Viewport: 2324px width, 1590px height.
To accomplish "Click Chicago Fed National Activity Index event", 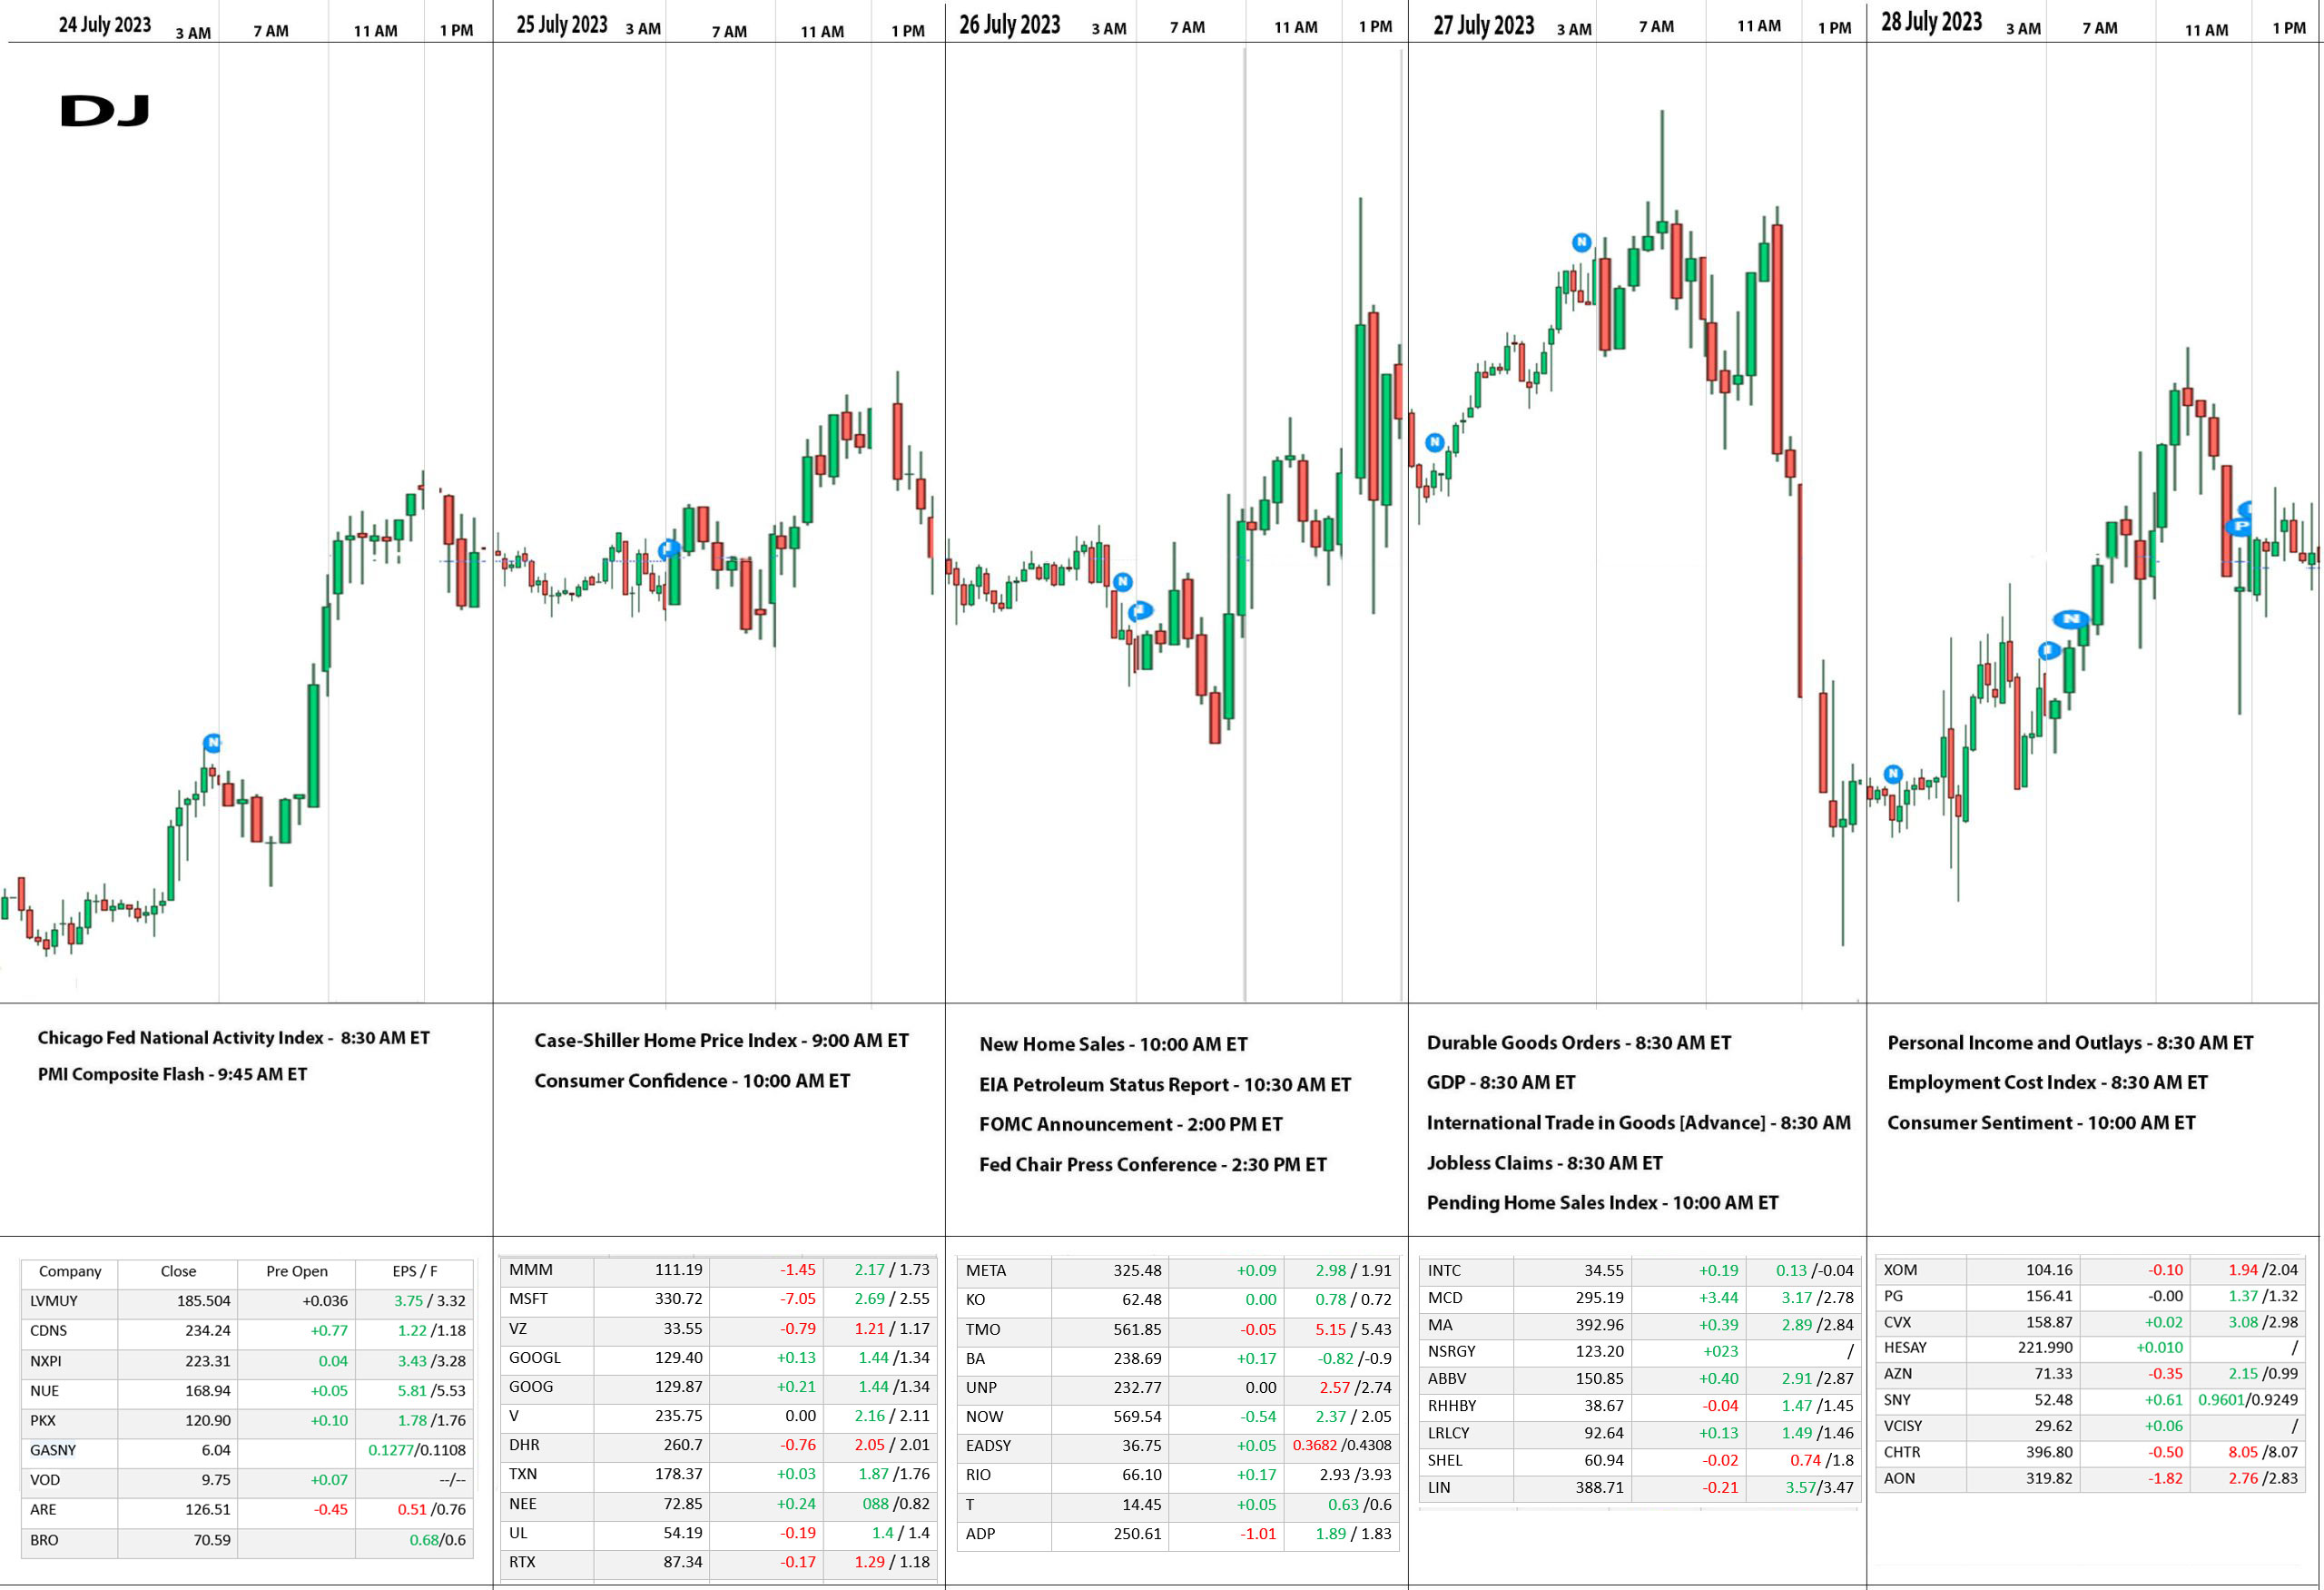I will point(234,1038).
